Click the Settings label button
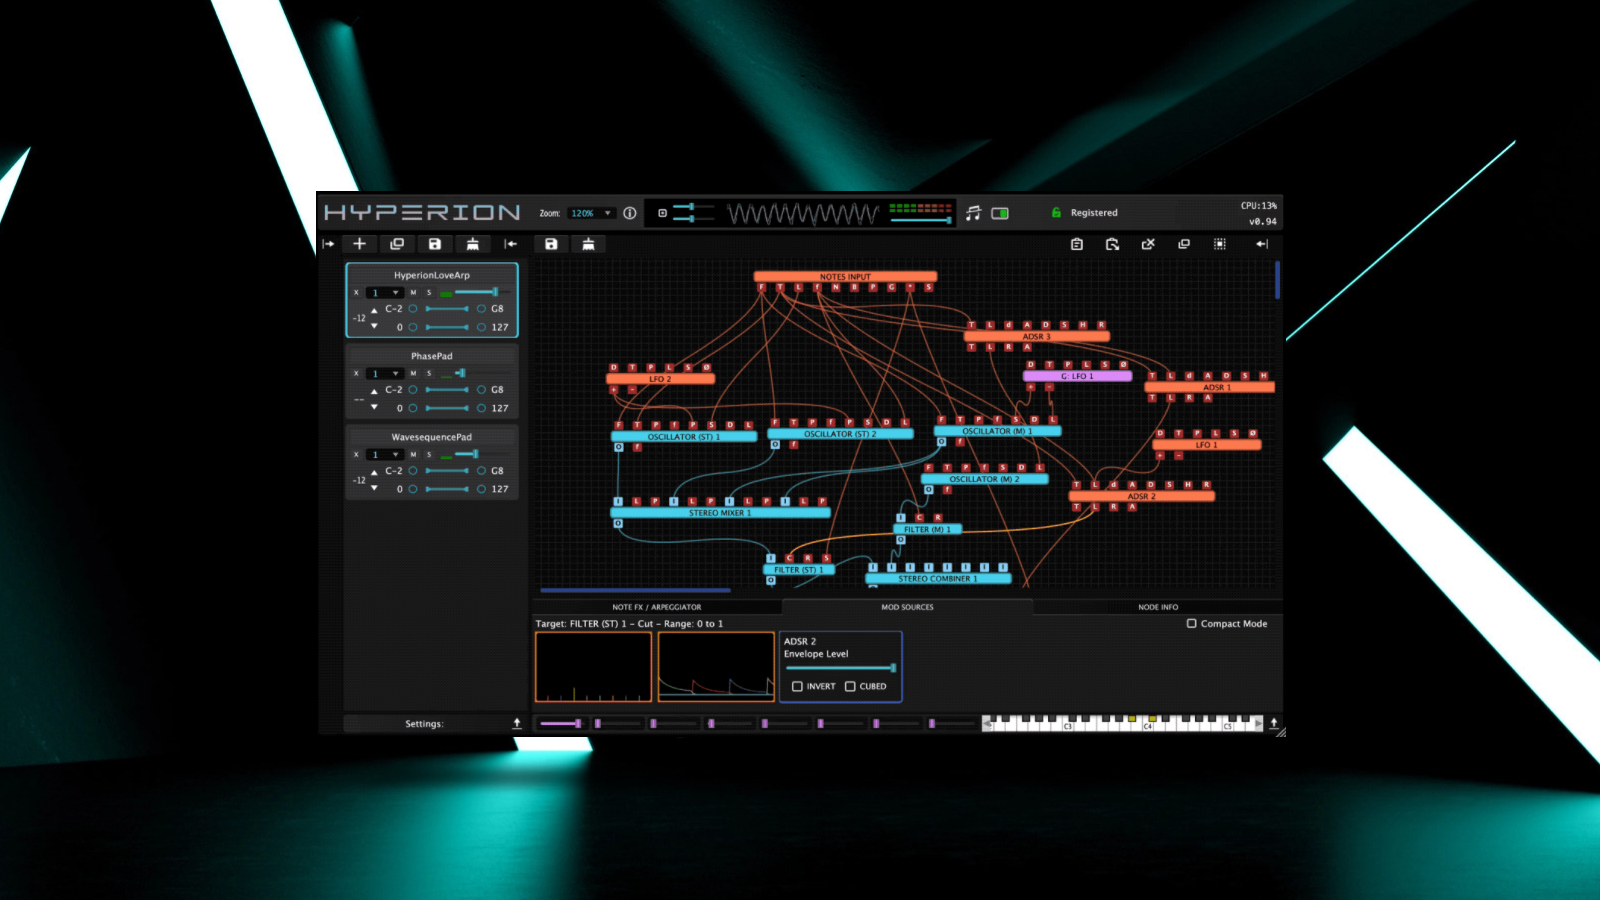The width and height of the screenshot is (1600, 900). click(x=424, y=724)
